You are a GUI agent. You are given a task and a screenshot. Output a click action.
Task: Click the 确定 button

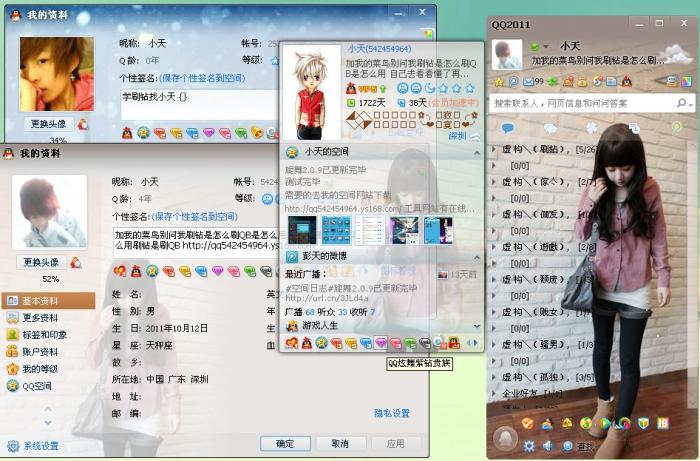click(285, 443)
